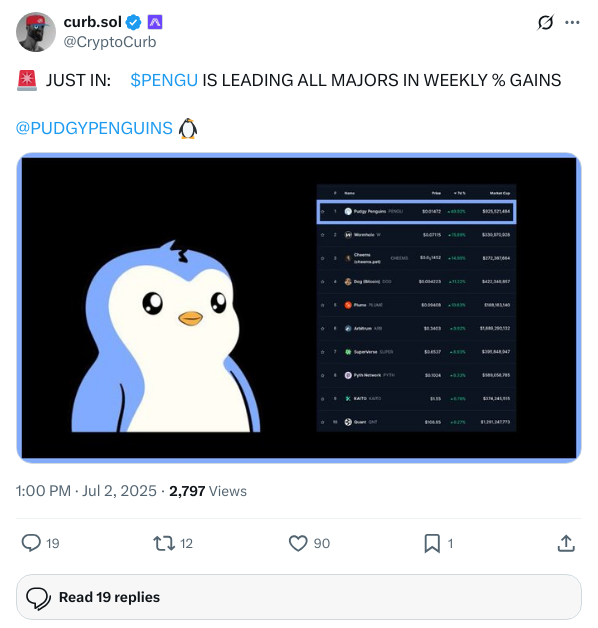598x628 pixels.
Task: Click the 1:00 PM Jul 2, 2025 timestamp
Action: tap(86, 491)
